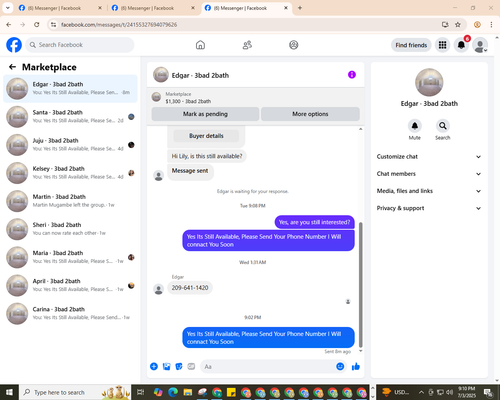Send a thumbs-up like
Viewport: 500px width, 400px height.
356,367
